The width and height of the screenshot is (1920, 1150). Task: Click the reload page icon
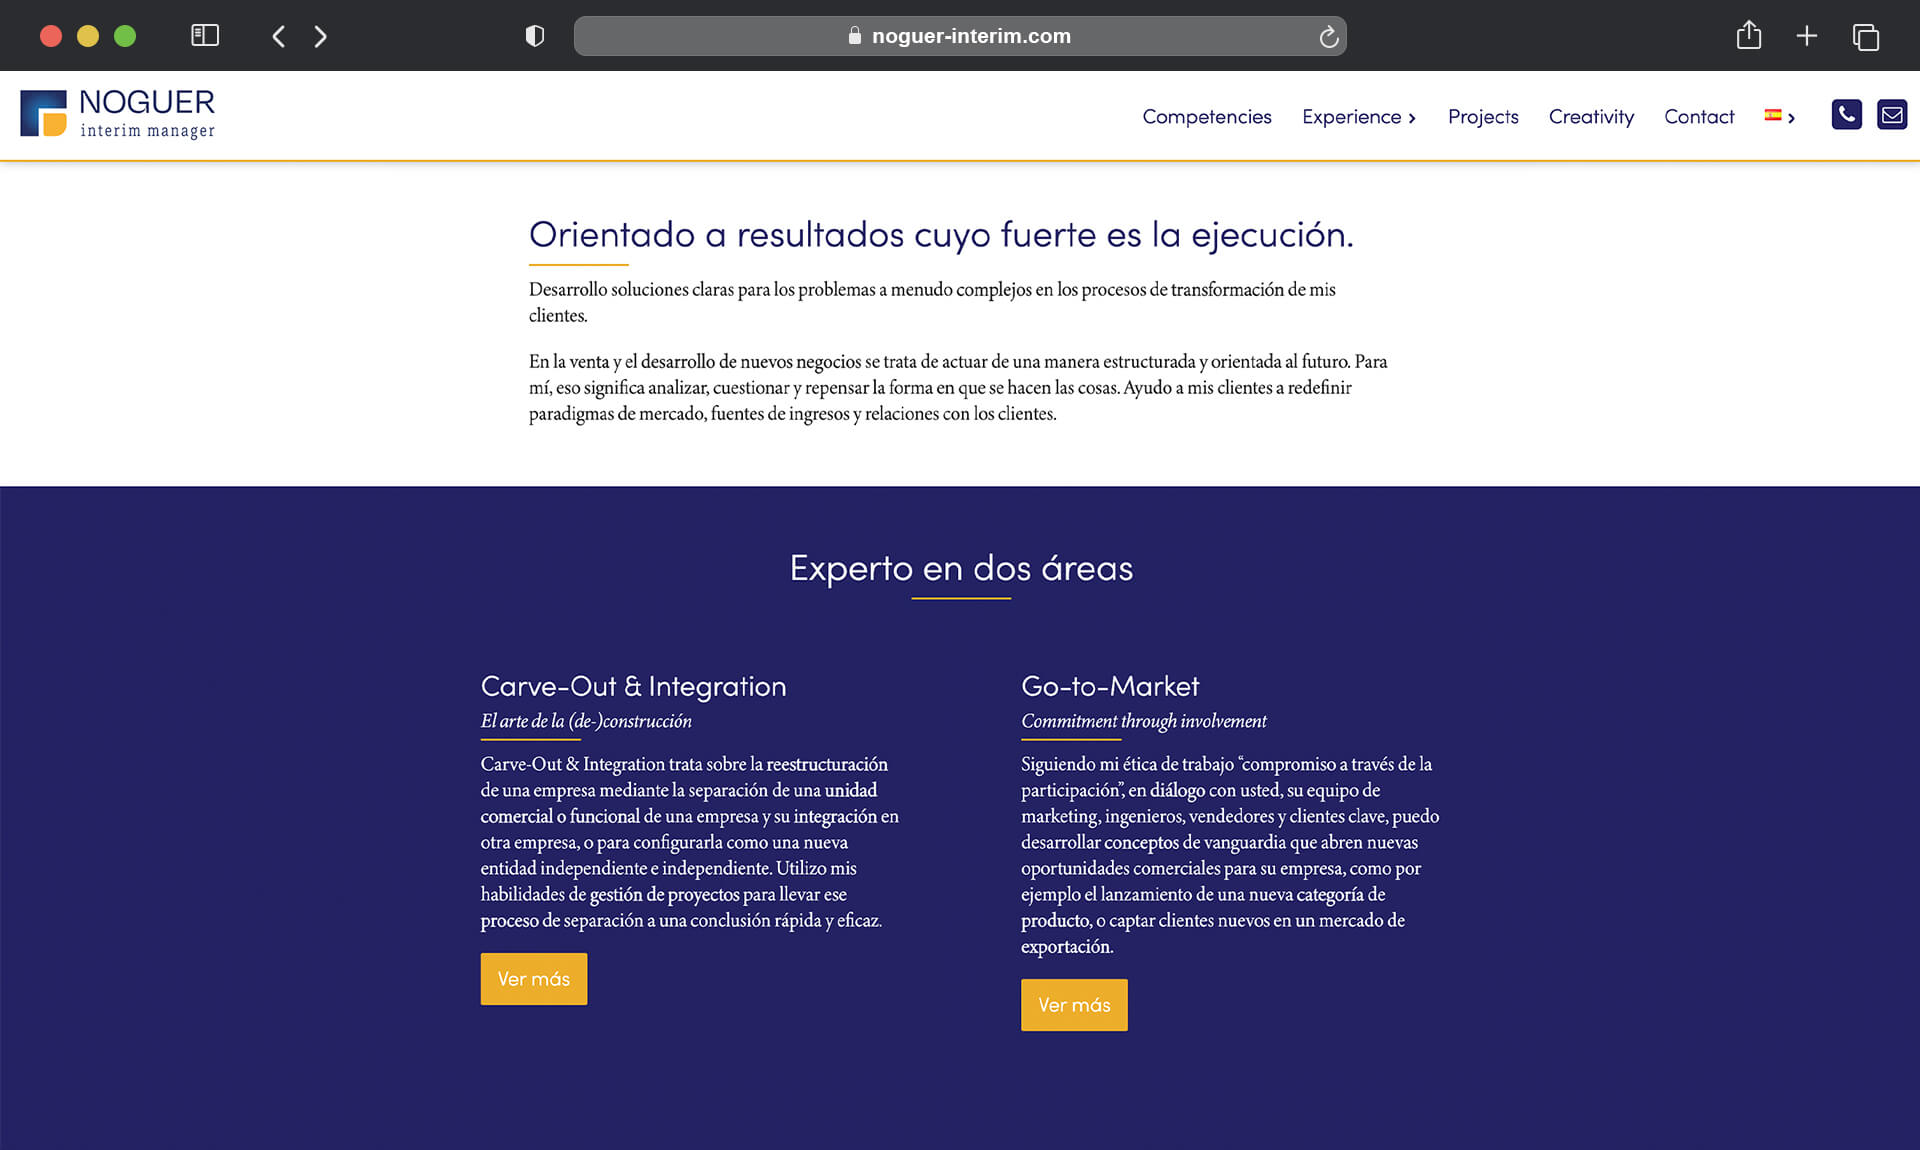[x=1327, y=36]
